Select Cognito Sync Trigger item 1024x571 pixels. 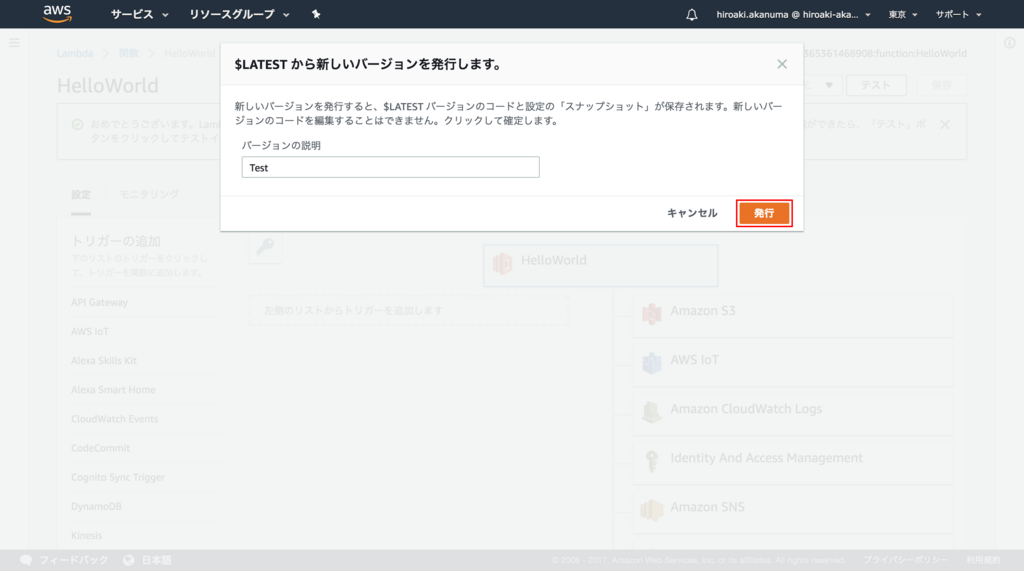click(118, 478)
